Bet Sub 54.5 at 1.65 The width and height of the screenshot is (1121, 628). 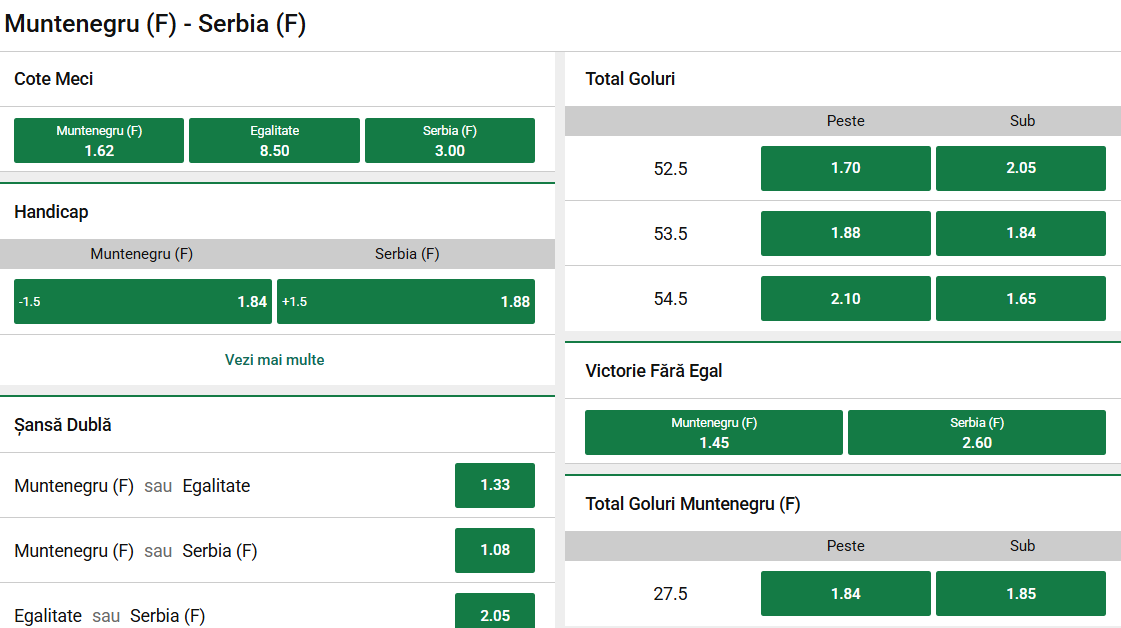pos(1020,298)
